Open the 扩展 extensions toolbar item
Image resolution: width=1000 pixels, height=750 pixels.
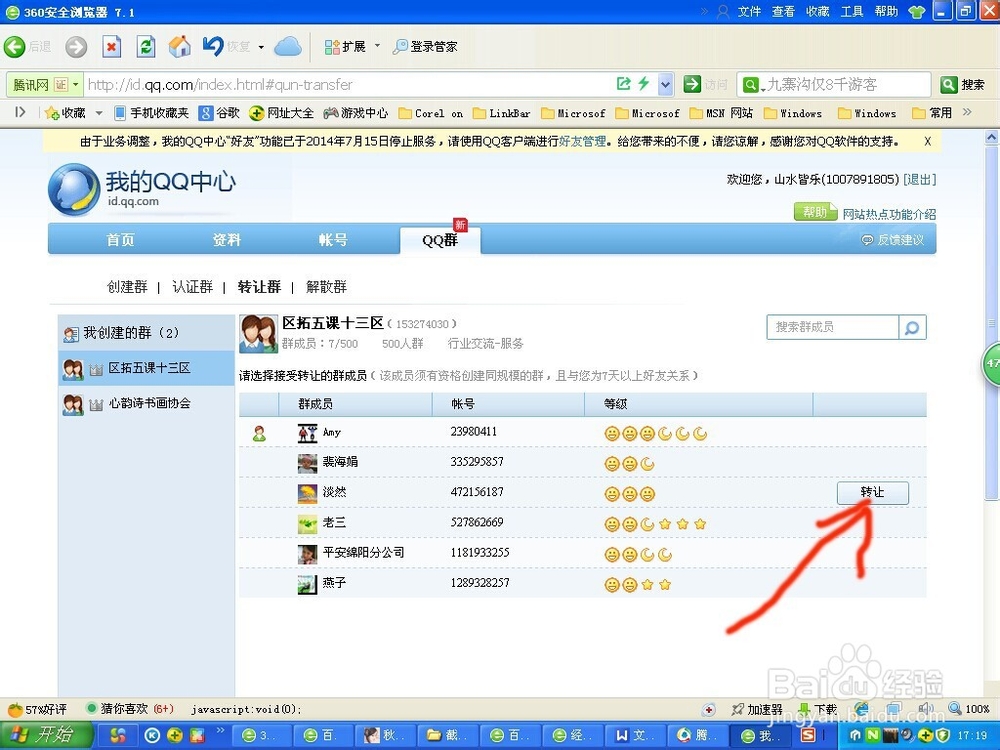pyautogui.click(x=345, y=47)
